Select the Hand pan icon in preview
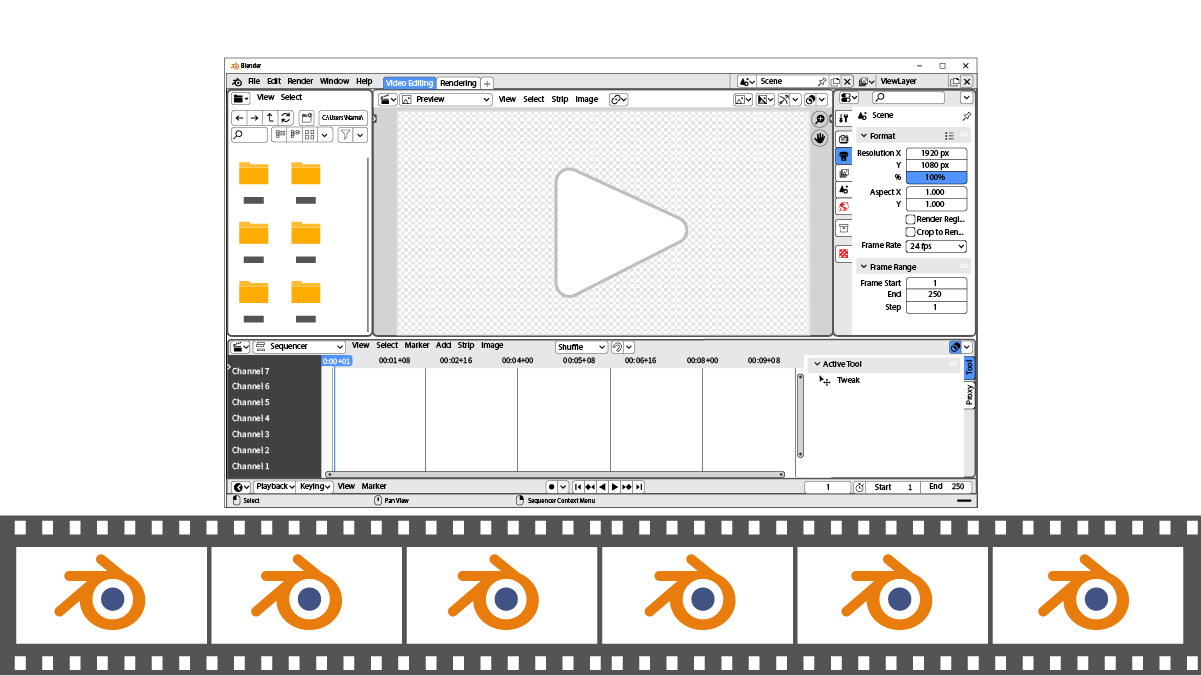Image resolution: width=1201 pixels, height=676 pixels. (819, 137)
